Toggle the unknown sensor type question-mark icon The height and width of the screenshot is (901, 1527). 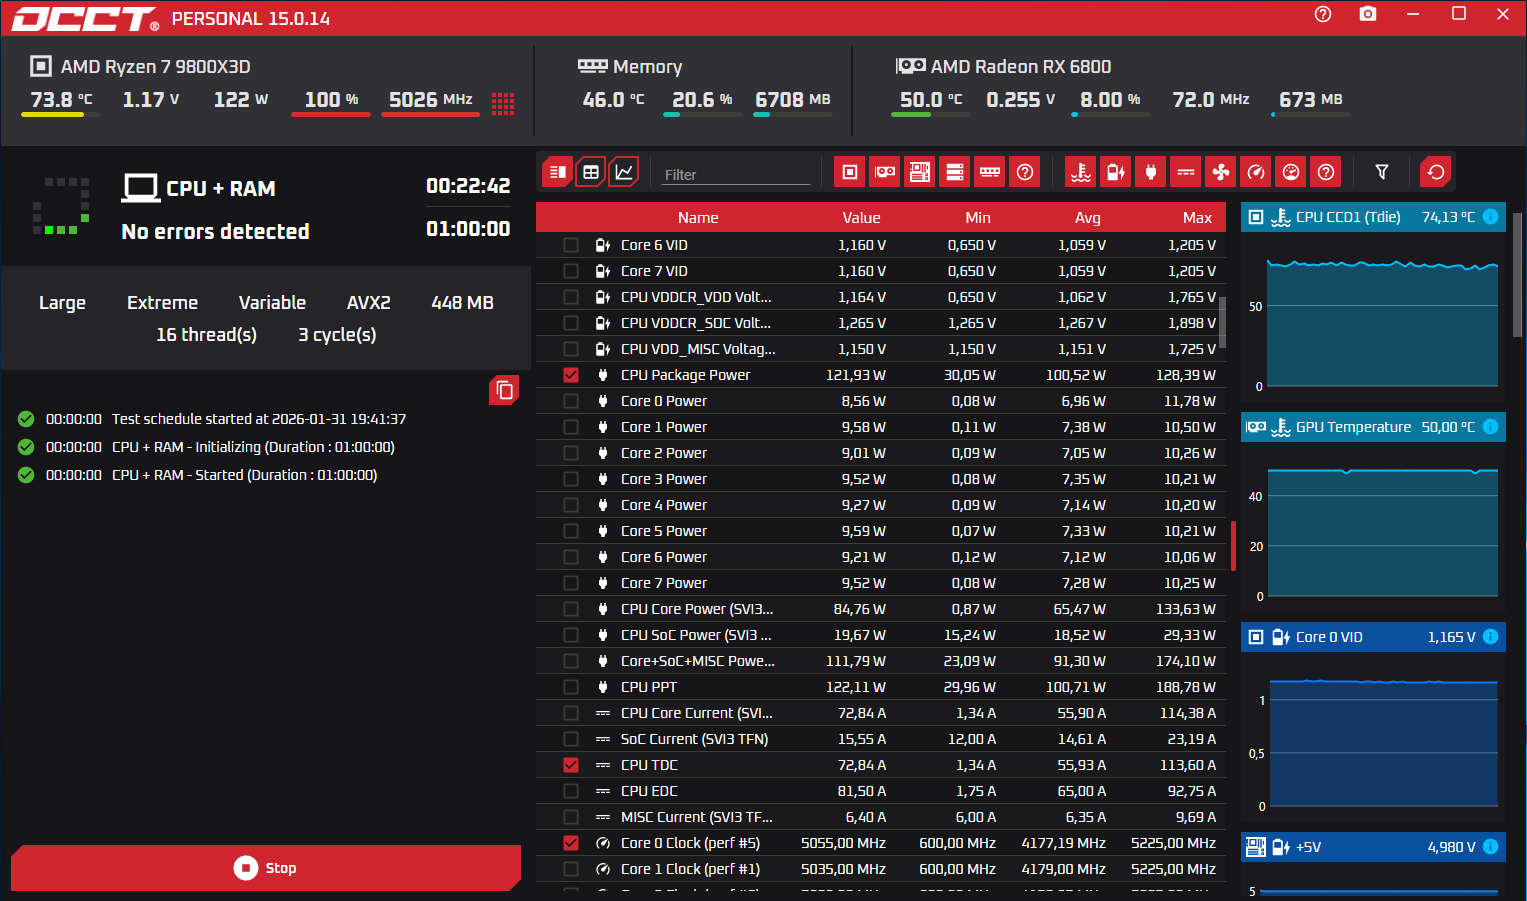[x=1326, y=172]
